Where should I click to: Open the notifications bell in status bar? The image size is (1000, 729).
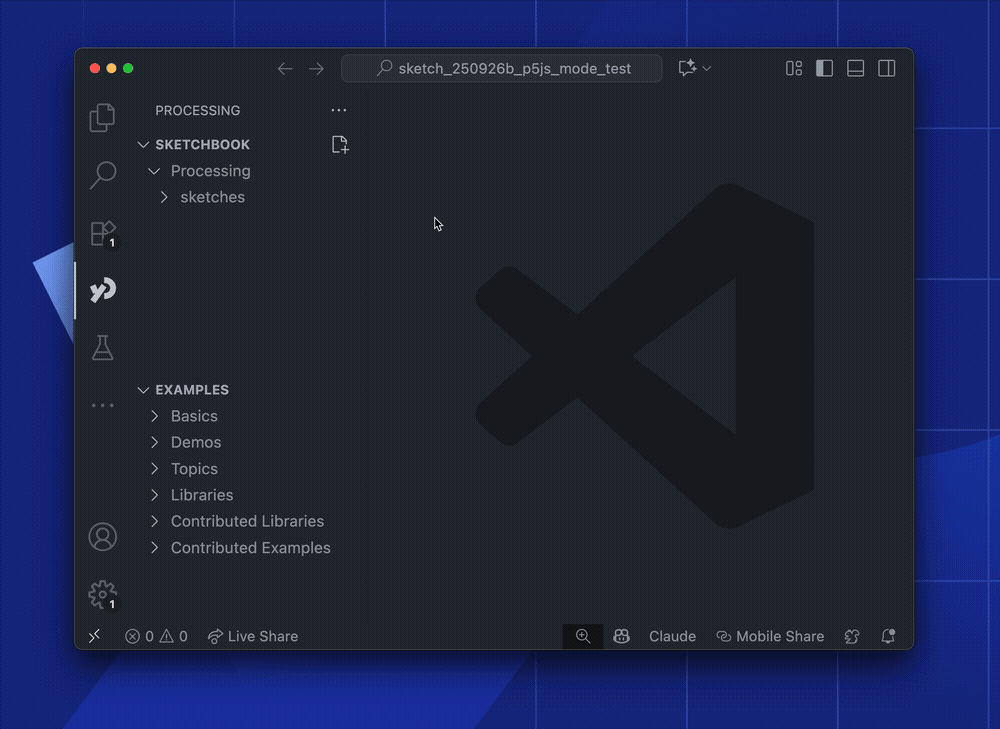(887, 636)
